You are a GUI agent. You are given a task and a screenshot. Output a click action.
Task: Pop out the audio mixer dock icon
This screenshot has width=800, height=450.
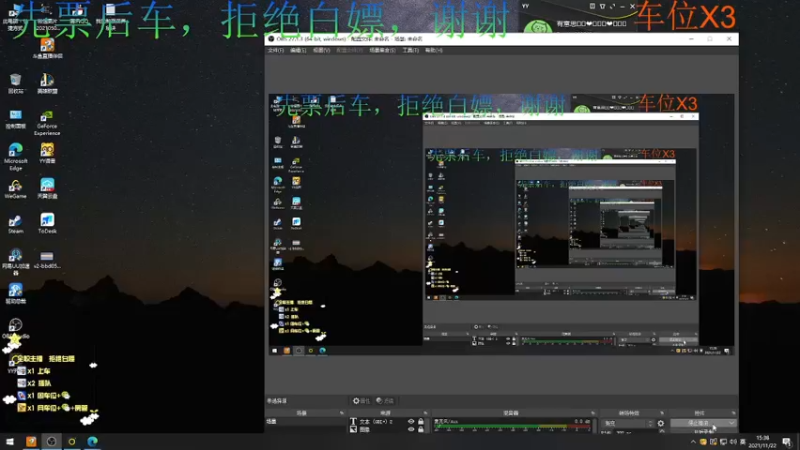coord(593,413)
